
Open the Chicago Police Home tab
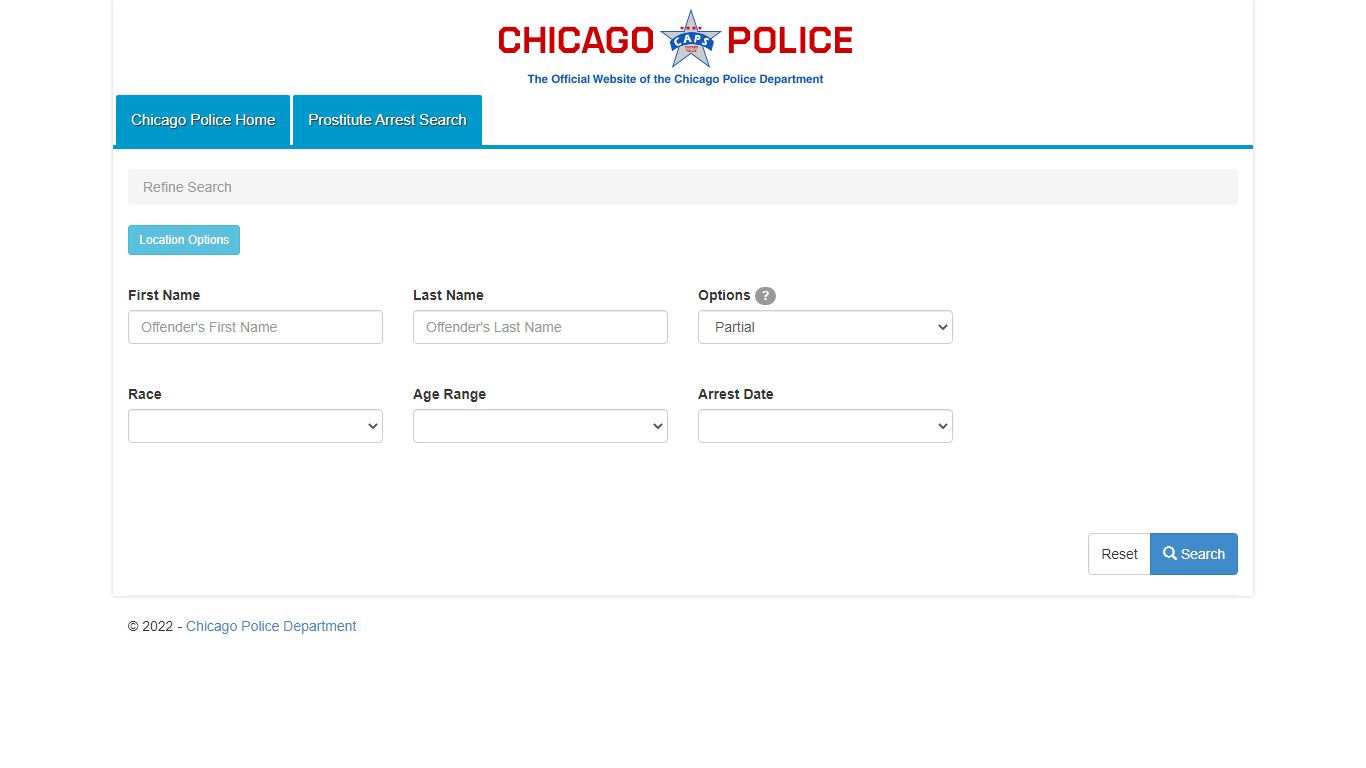(x=203, y=120)
